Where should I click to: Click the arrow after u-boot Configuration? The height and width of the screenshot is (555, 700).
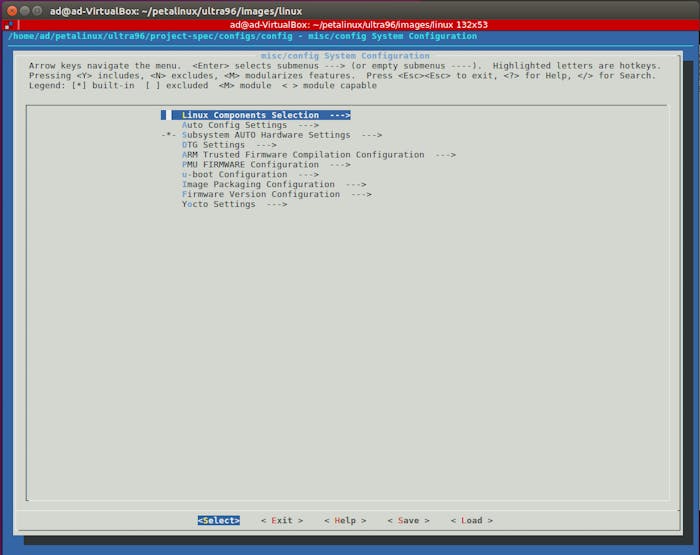click(x=308, y=174)
